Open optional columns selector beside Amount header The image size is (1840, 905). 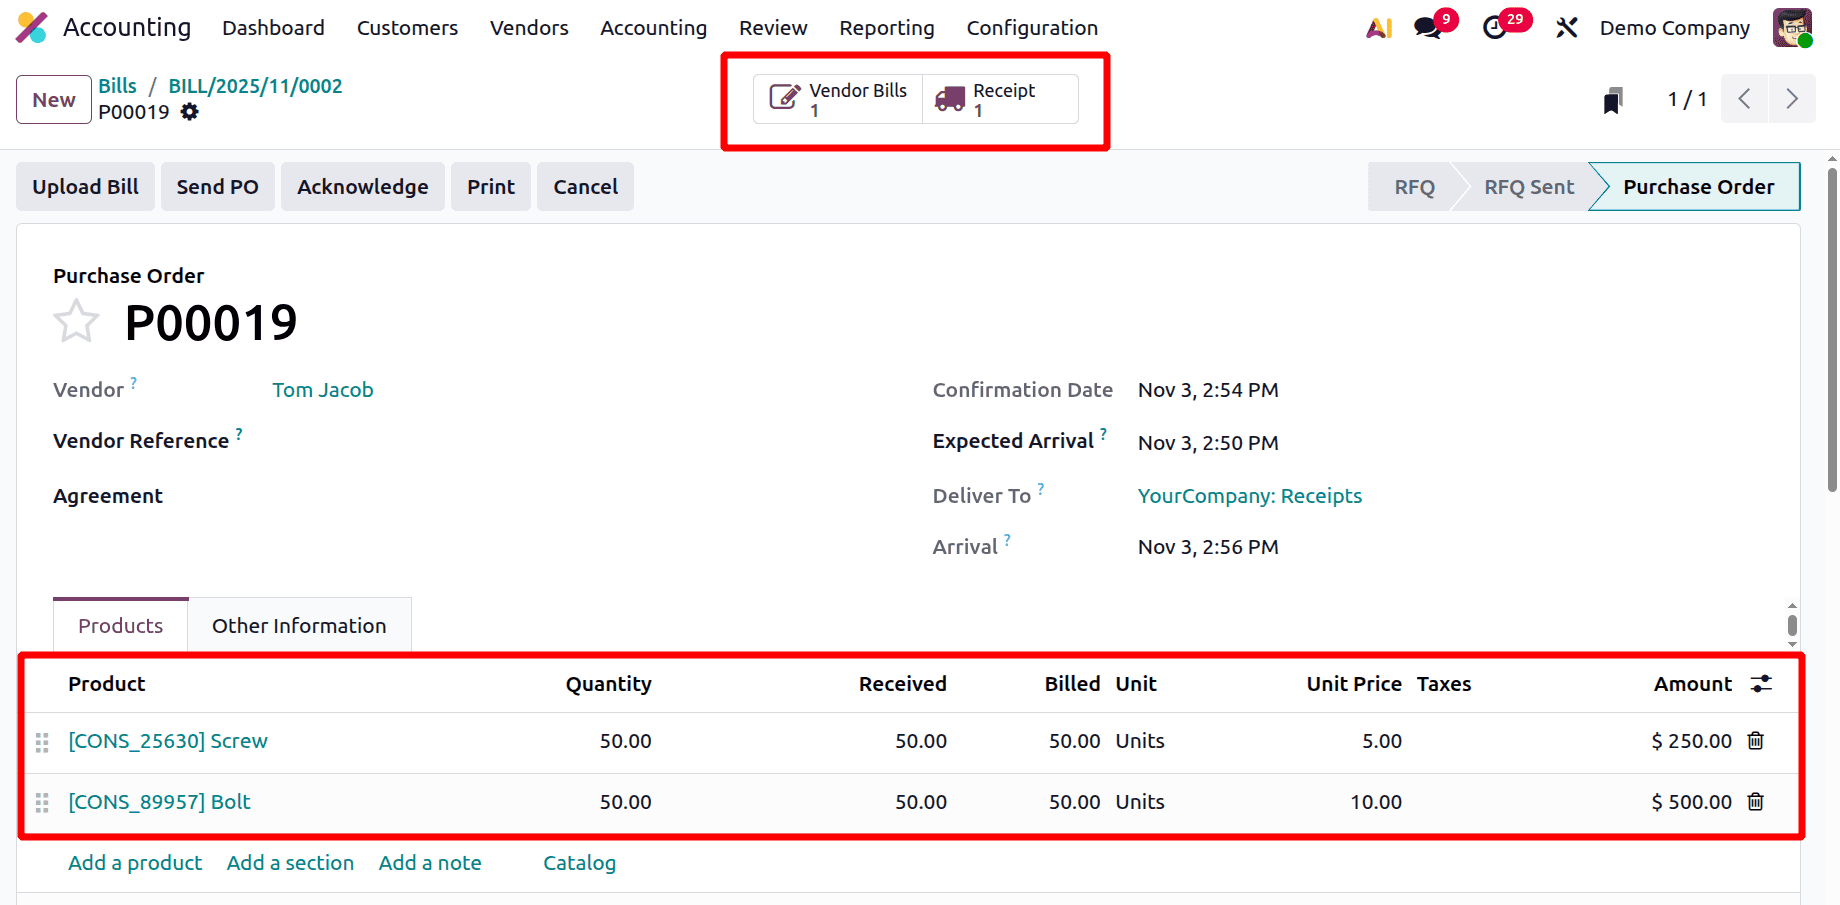(1761, 684)
